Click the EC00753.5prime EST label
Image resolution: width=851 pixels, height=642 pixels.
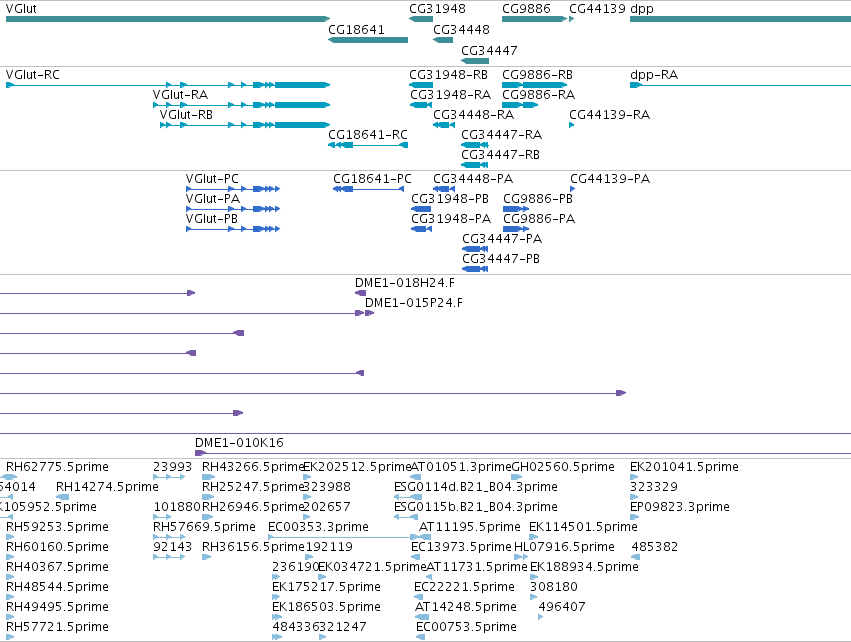[466, 628]
